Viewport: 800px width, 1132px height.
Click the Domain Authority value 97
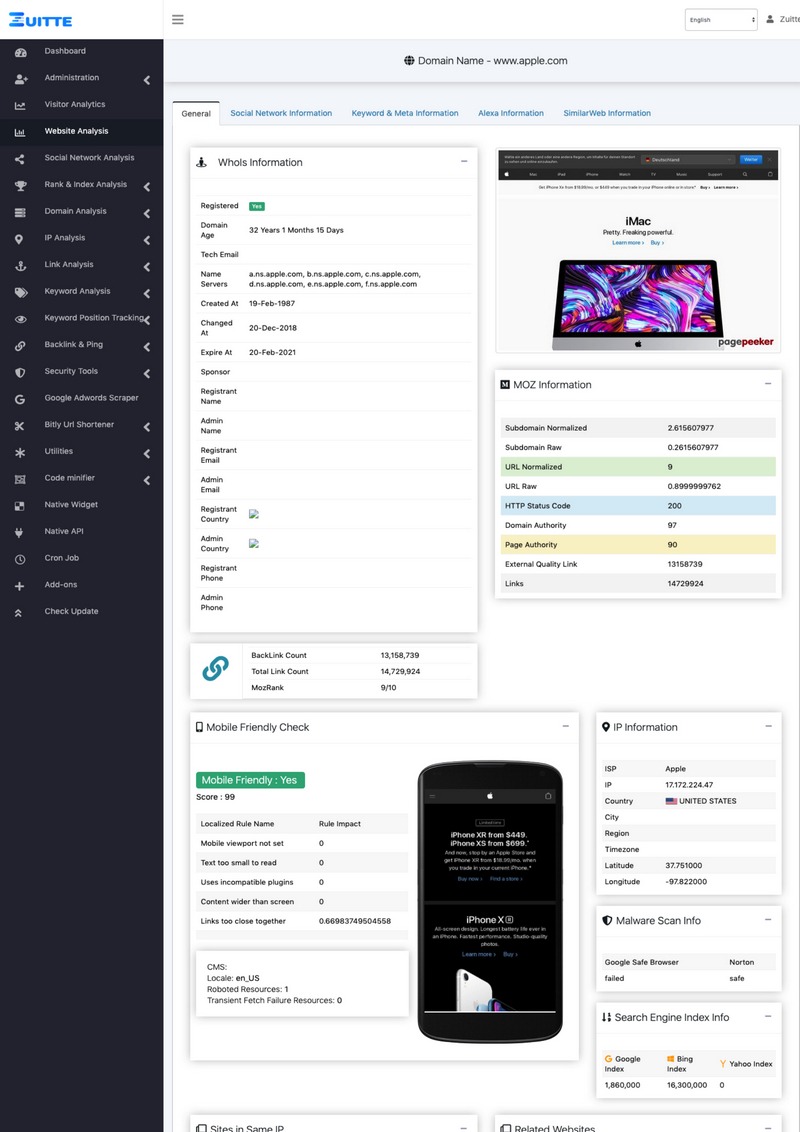672,526
